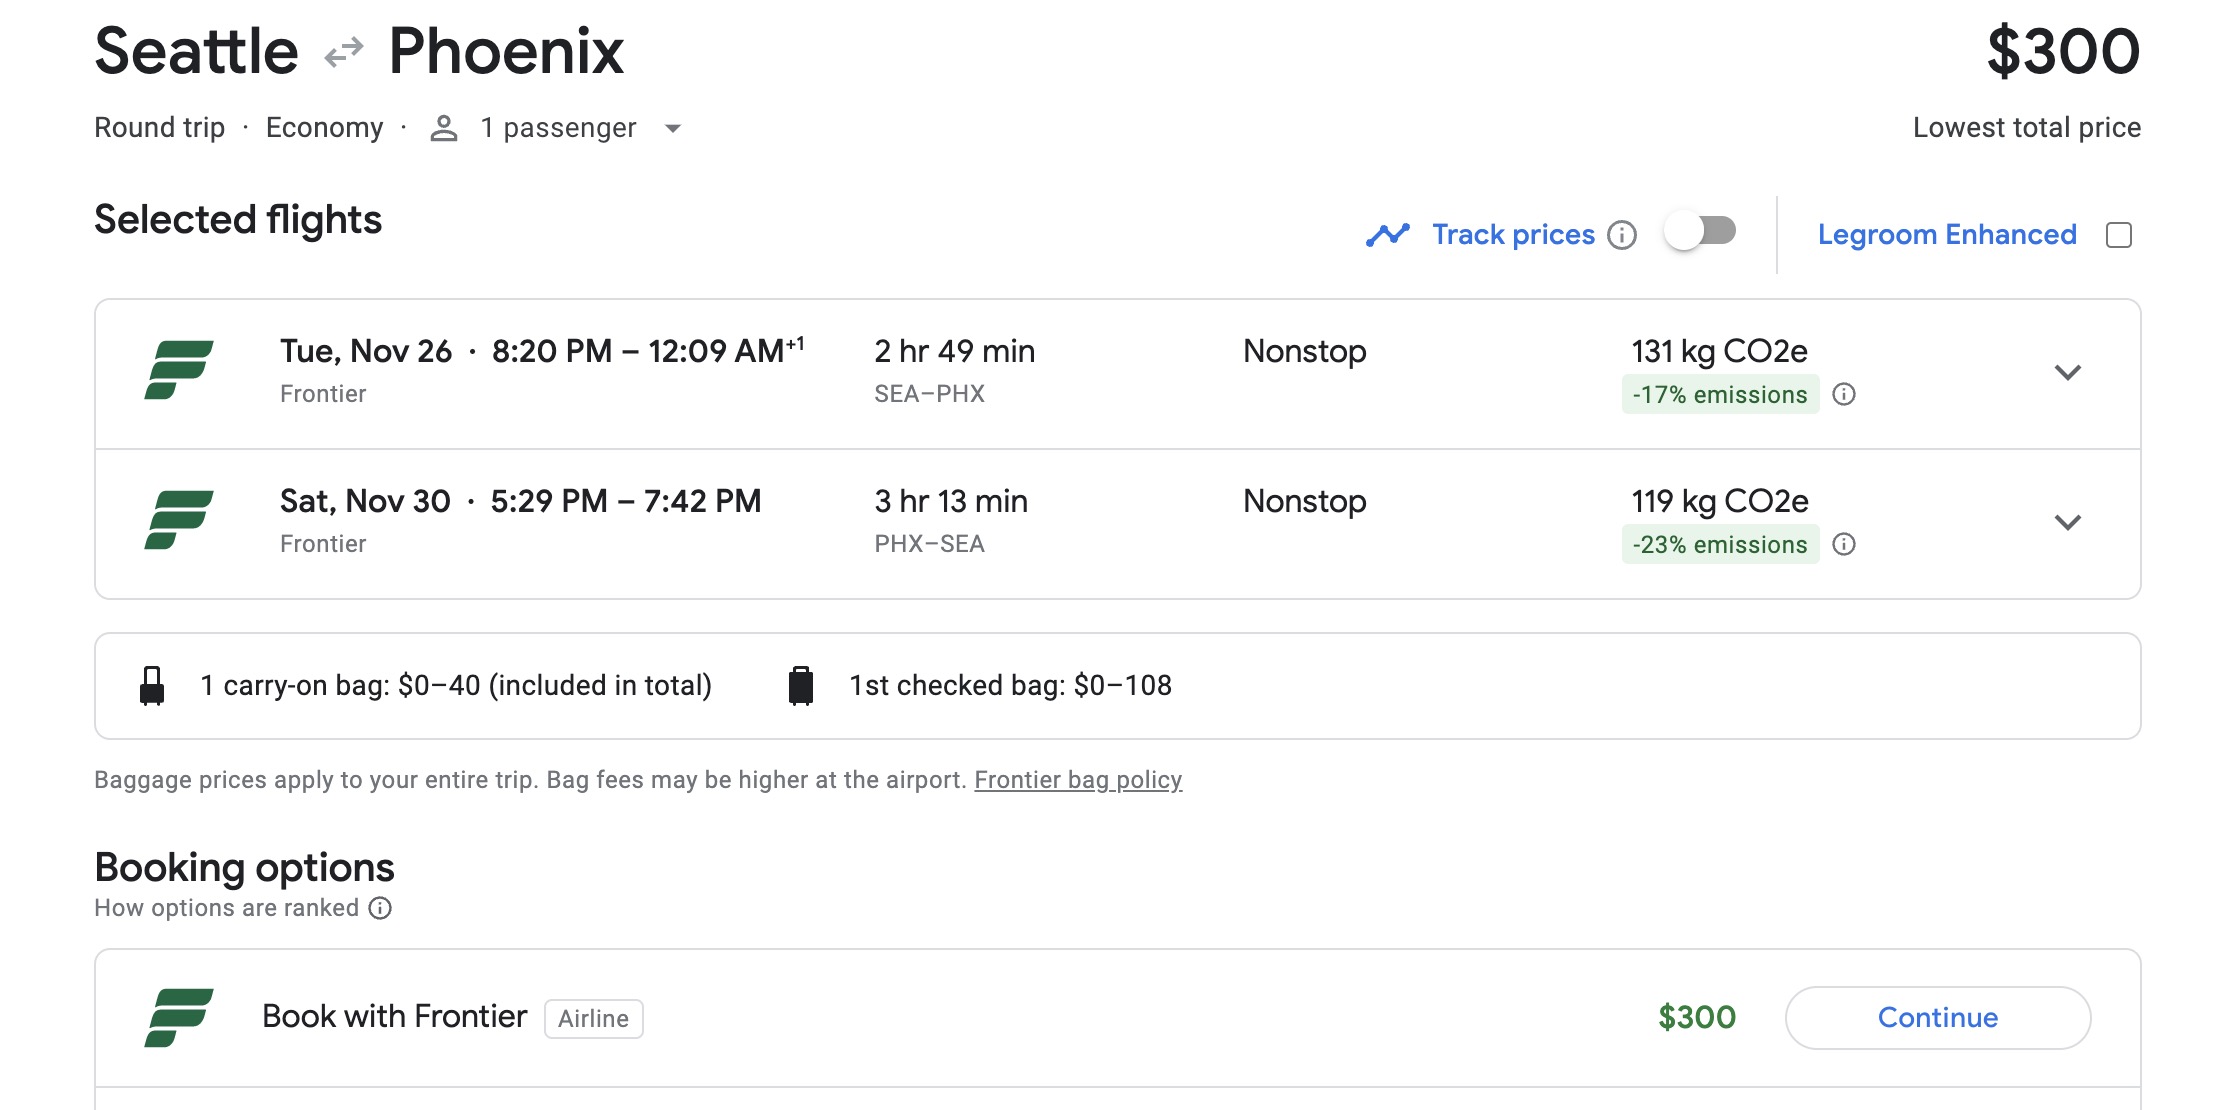Click the carry-on bag icon
The width and height of the screenshot is (2232, 1110).
click(152, 685)
